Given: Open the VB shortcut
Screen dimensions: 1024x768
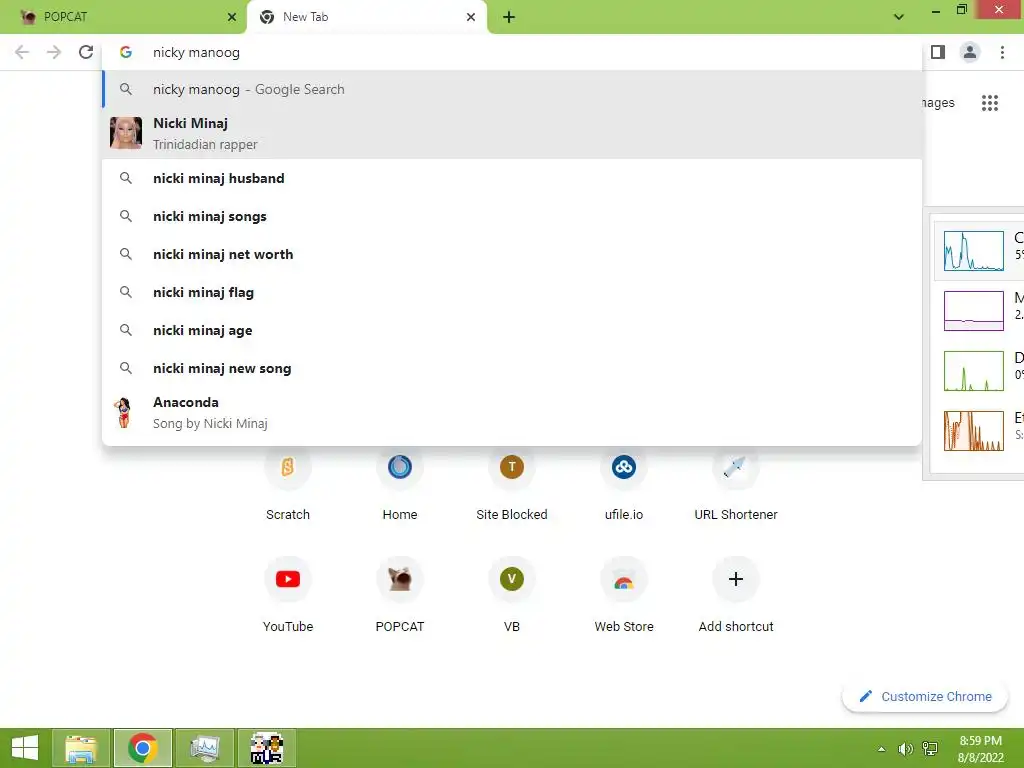Looking at the screenshot, I should tap(512, 594).
